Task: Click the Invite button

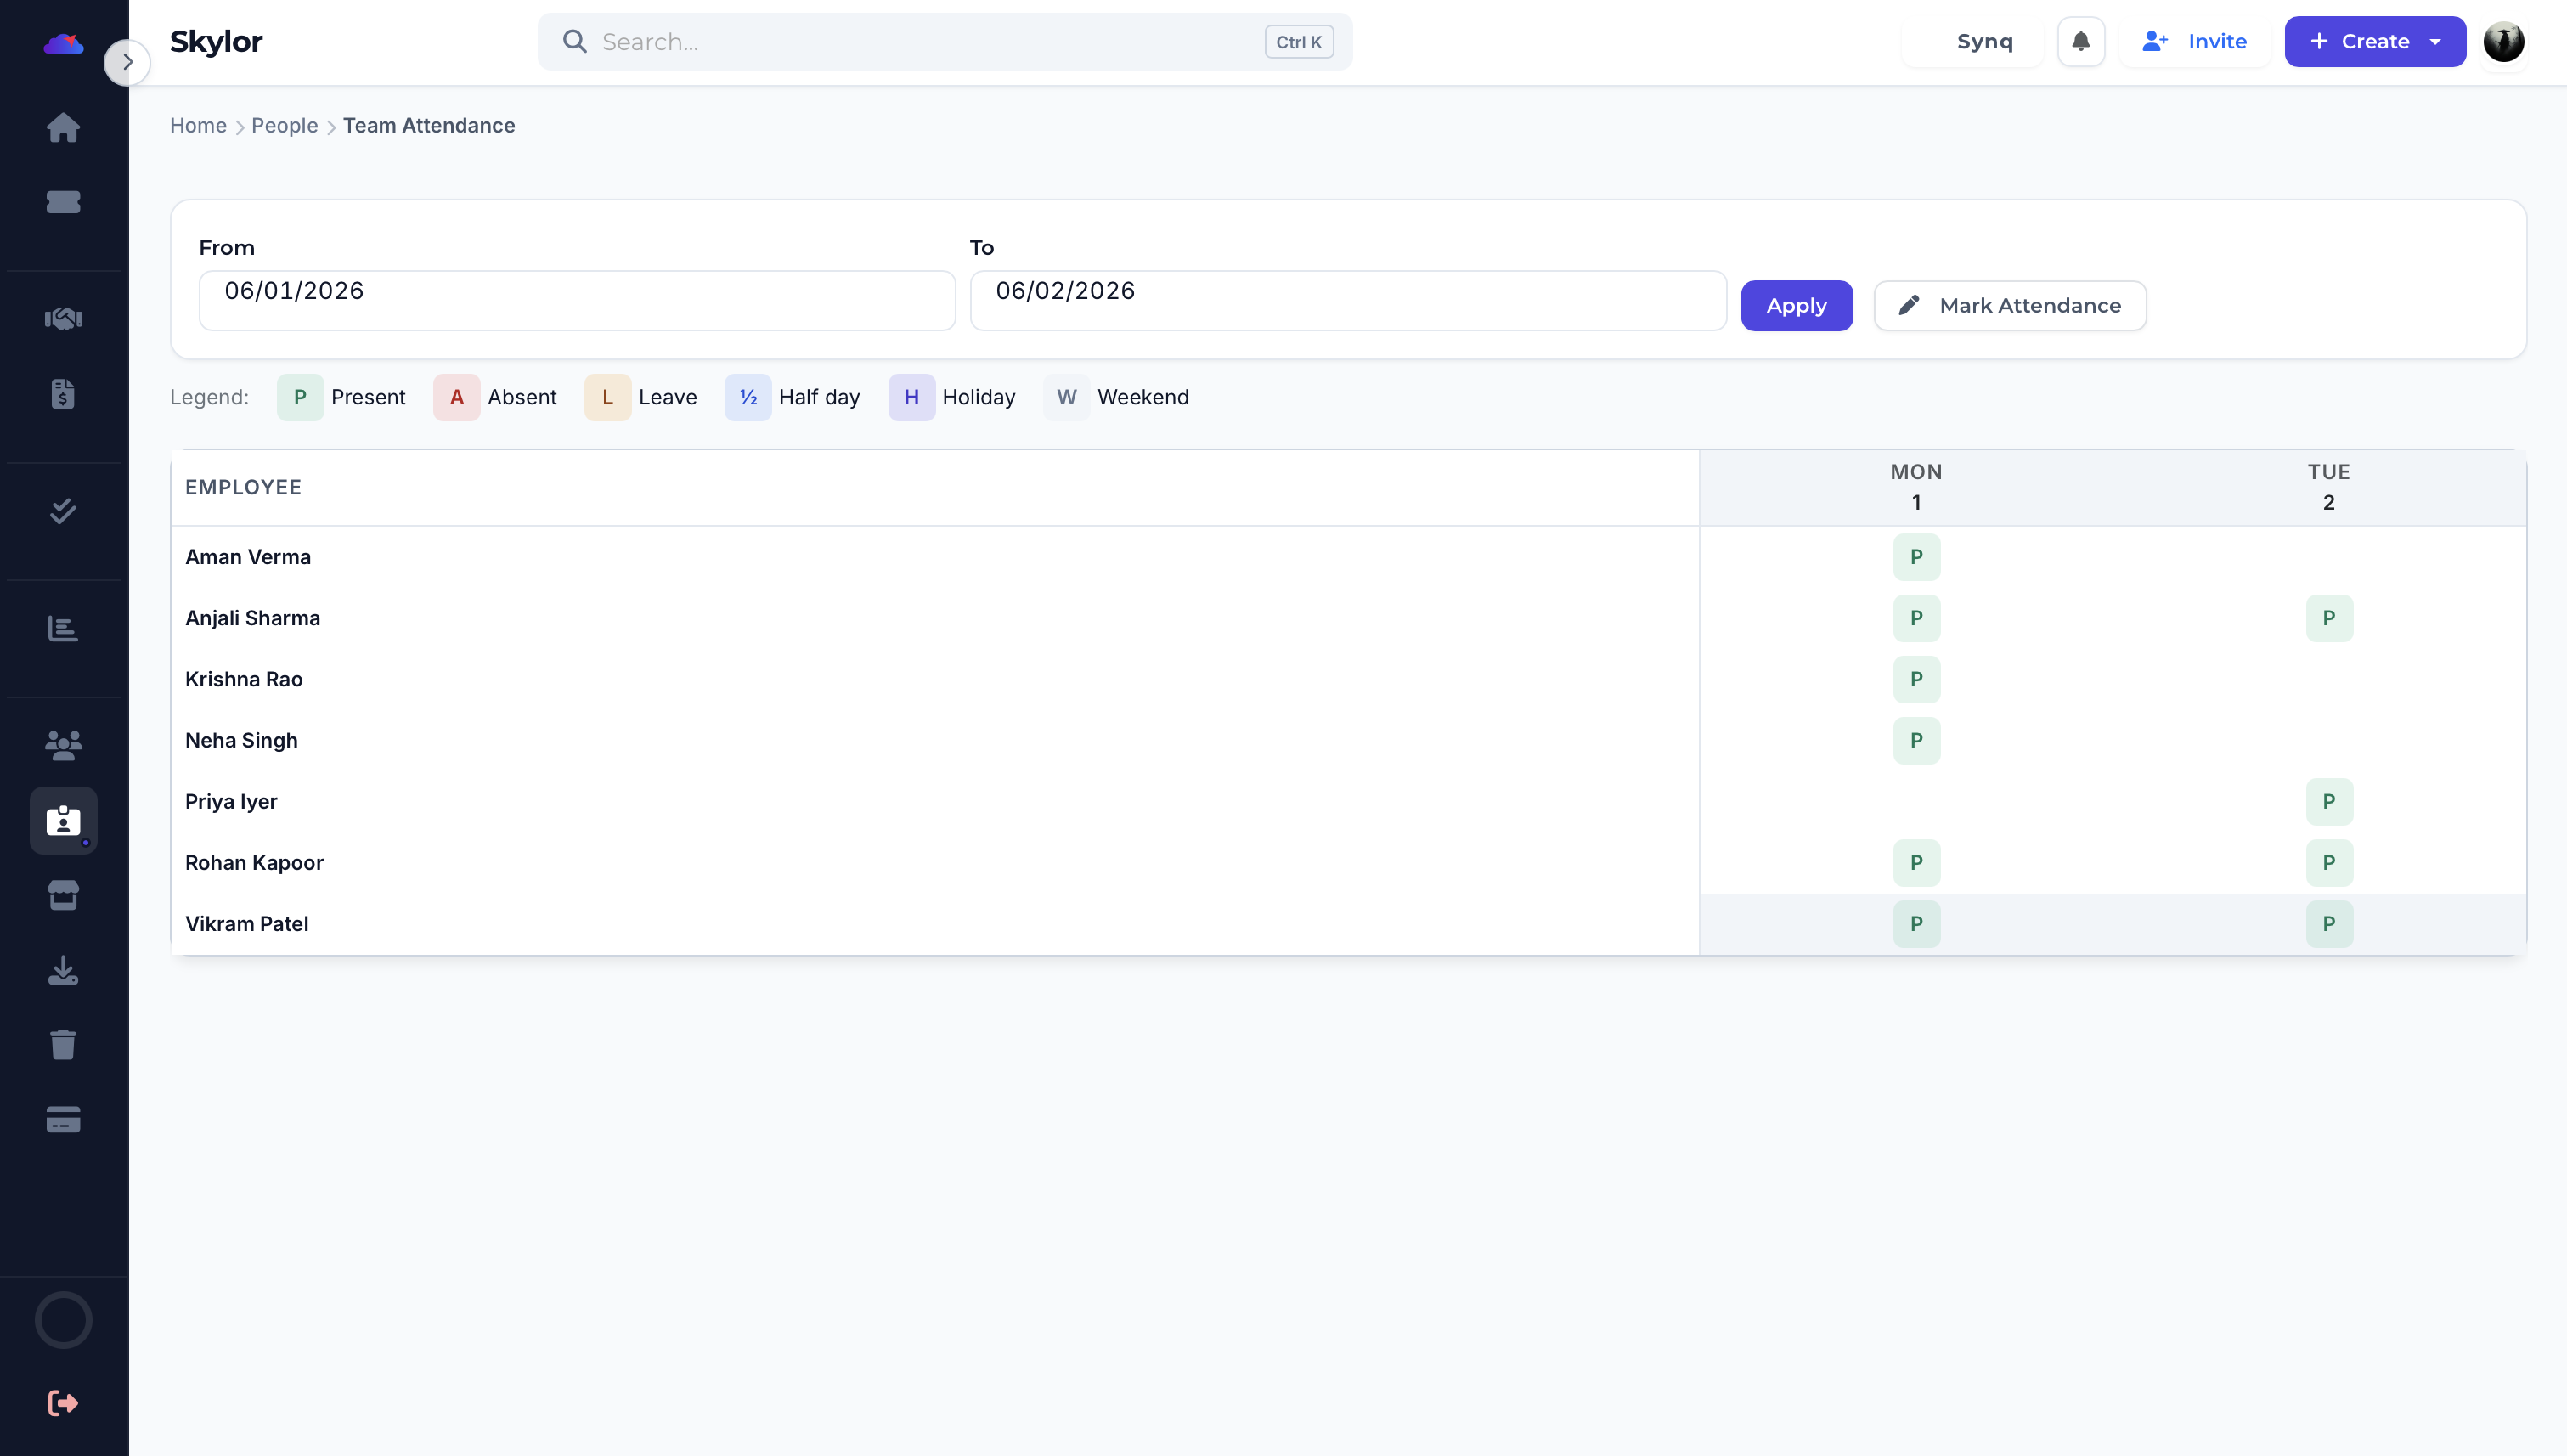Action: click(x=2194, y=41)
